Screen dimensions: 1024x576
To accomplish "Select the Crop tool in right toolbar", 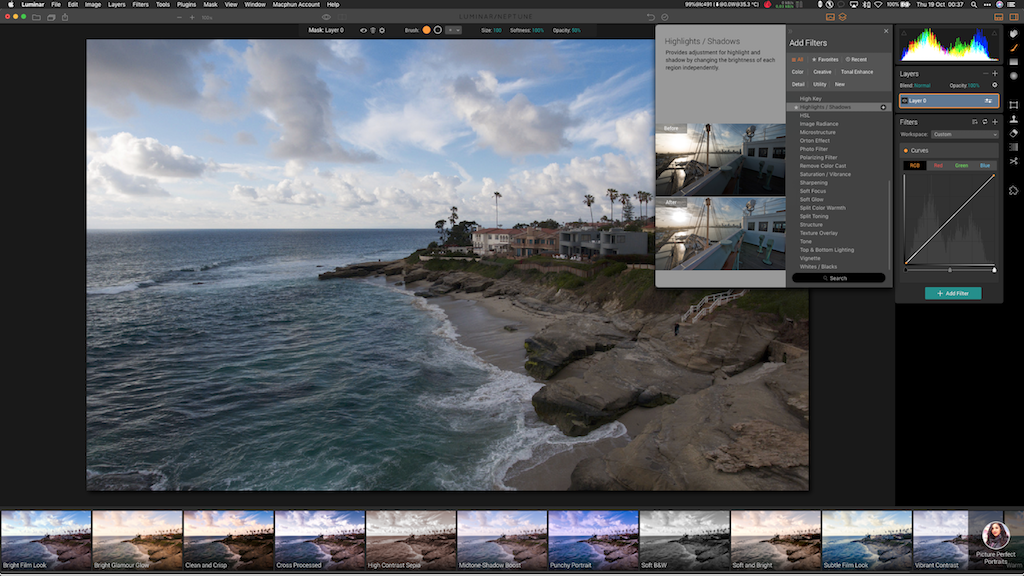I will pos(1013,105).
